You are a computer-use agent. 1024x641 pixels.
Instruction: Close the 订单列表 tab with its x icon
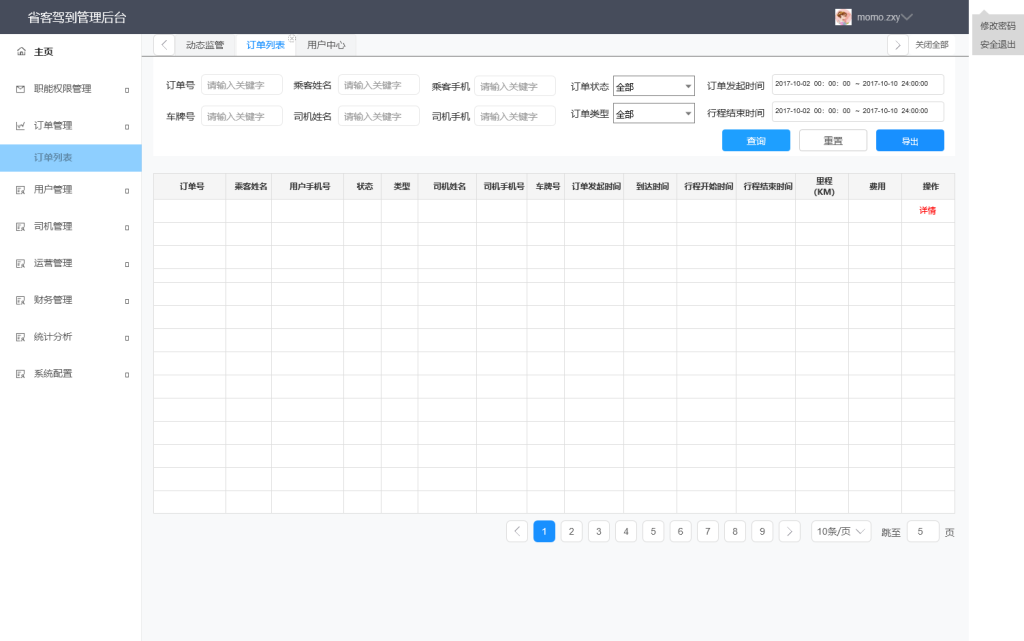[292, 38]
